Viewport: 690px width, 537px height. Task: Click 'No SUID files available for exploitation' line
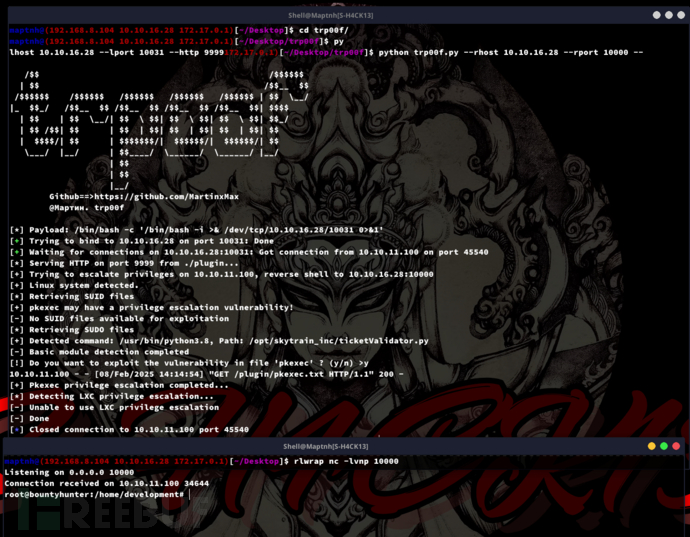(119, 318)
